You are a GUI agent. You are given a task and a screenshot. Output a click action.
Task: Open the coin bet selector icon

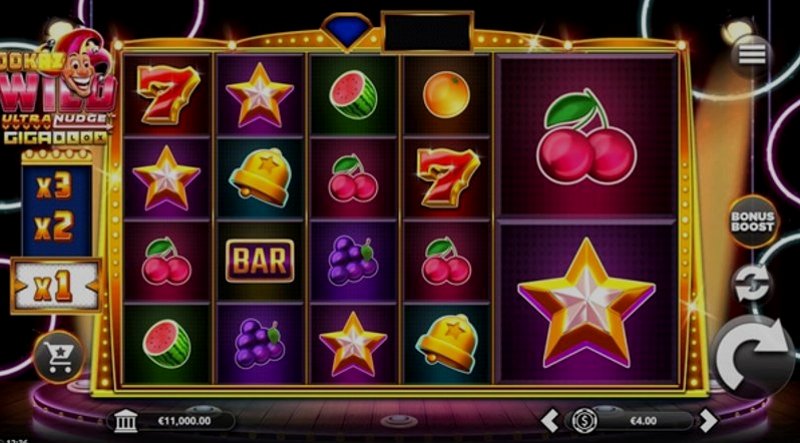(x=584, y=421)
